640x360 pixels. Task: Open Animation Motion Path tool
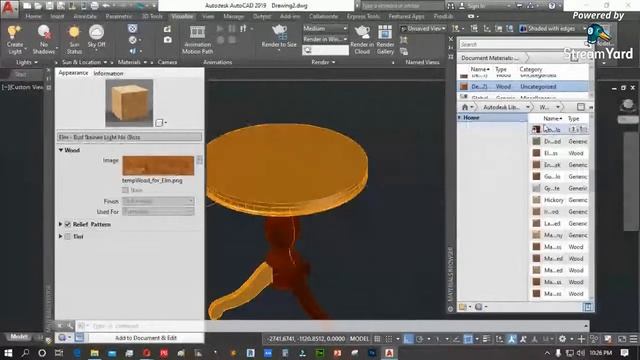pyautogui.click(x=198, y=40)
